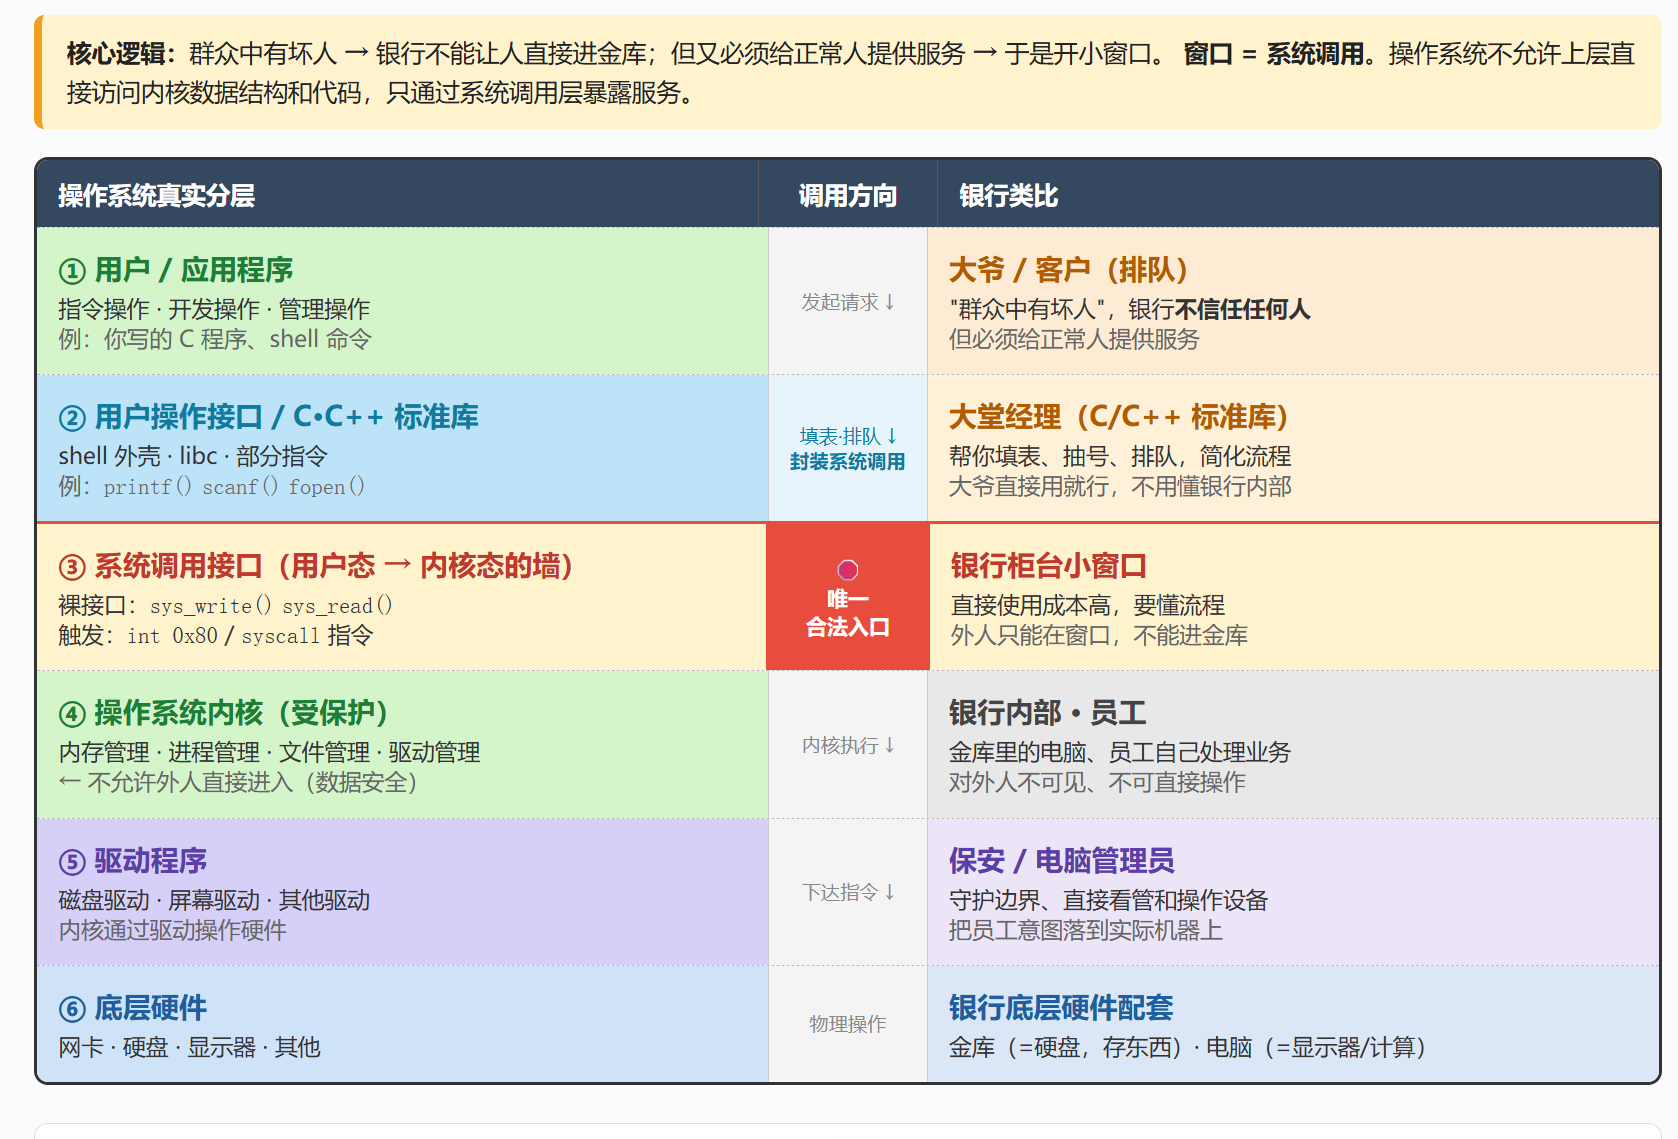The height and width of the screenshot is (1139, 1678).
Task: Click the line 外人只能在窗口，不能进金库
Action: pos(1099,635)
